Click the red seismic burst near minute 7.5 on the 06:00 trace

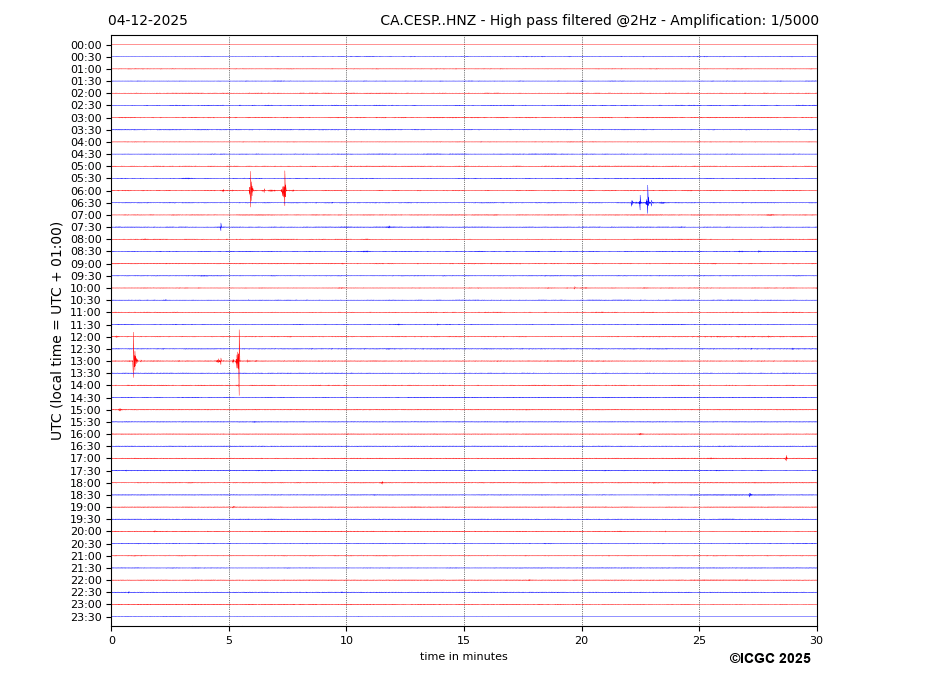[284, 190]
